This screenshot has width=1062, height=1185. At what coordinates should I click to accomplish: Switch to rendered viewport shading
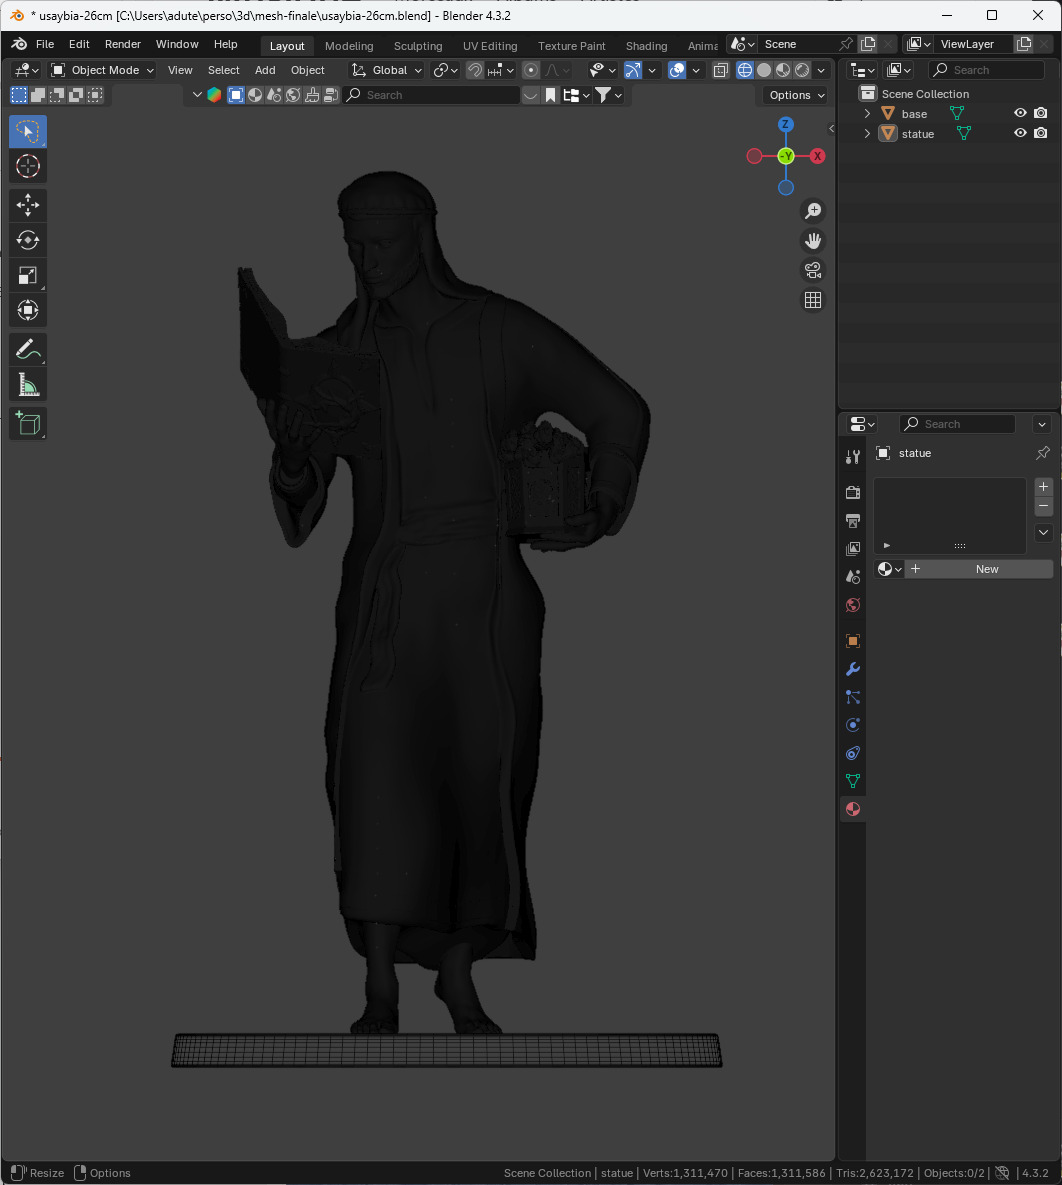802,70
